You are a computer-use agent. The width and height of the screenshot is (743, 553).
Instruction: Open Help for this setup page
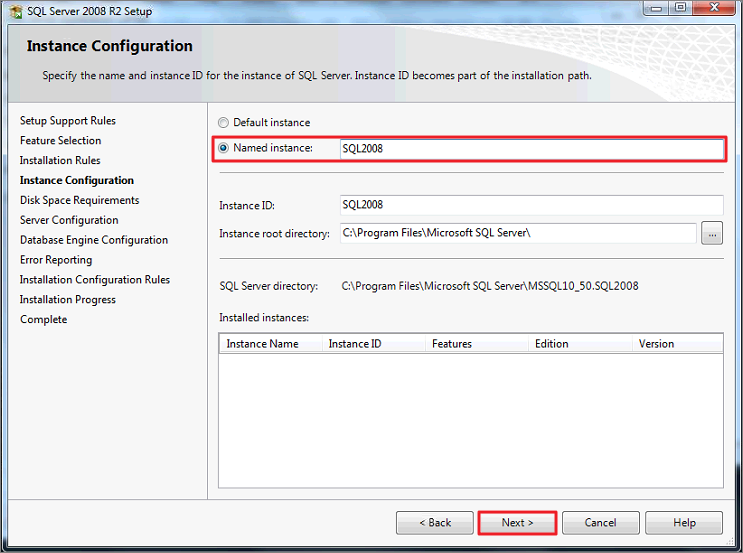pos(684,523)
